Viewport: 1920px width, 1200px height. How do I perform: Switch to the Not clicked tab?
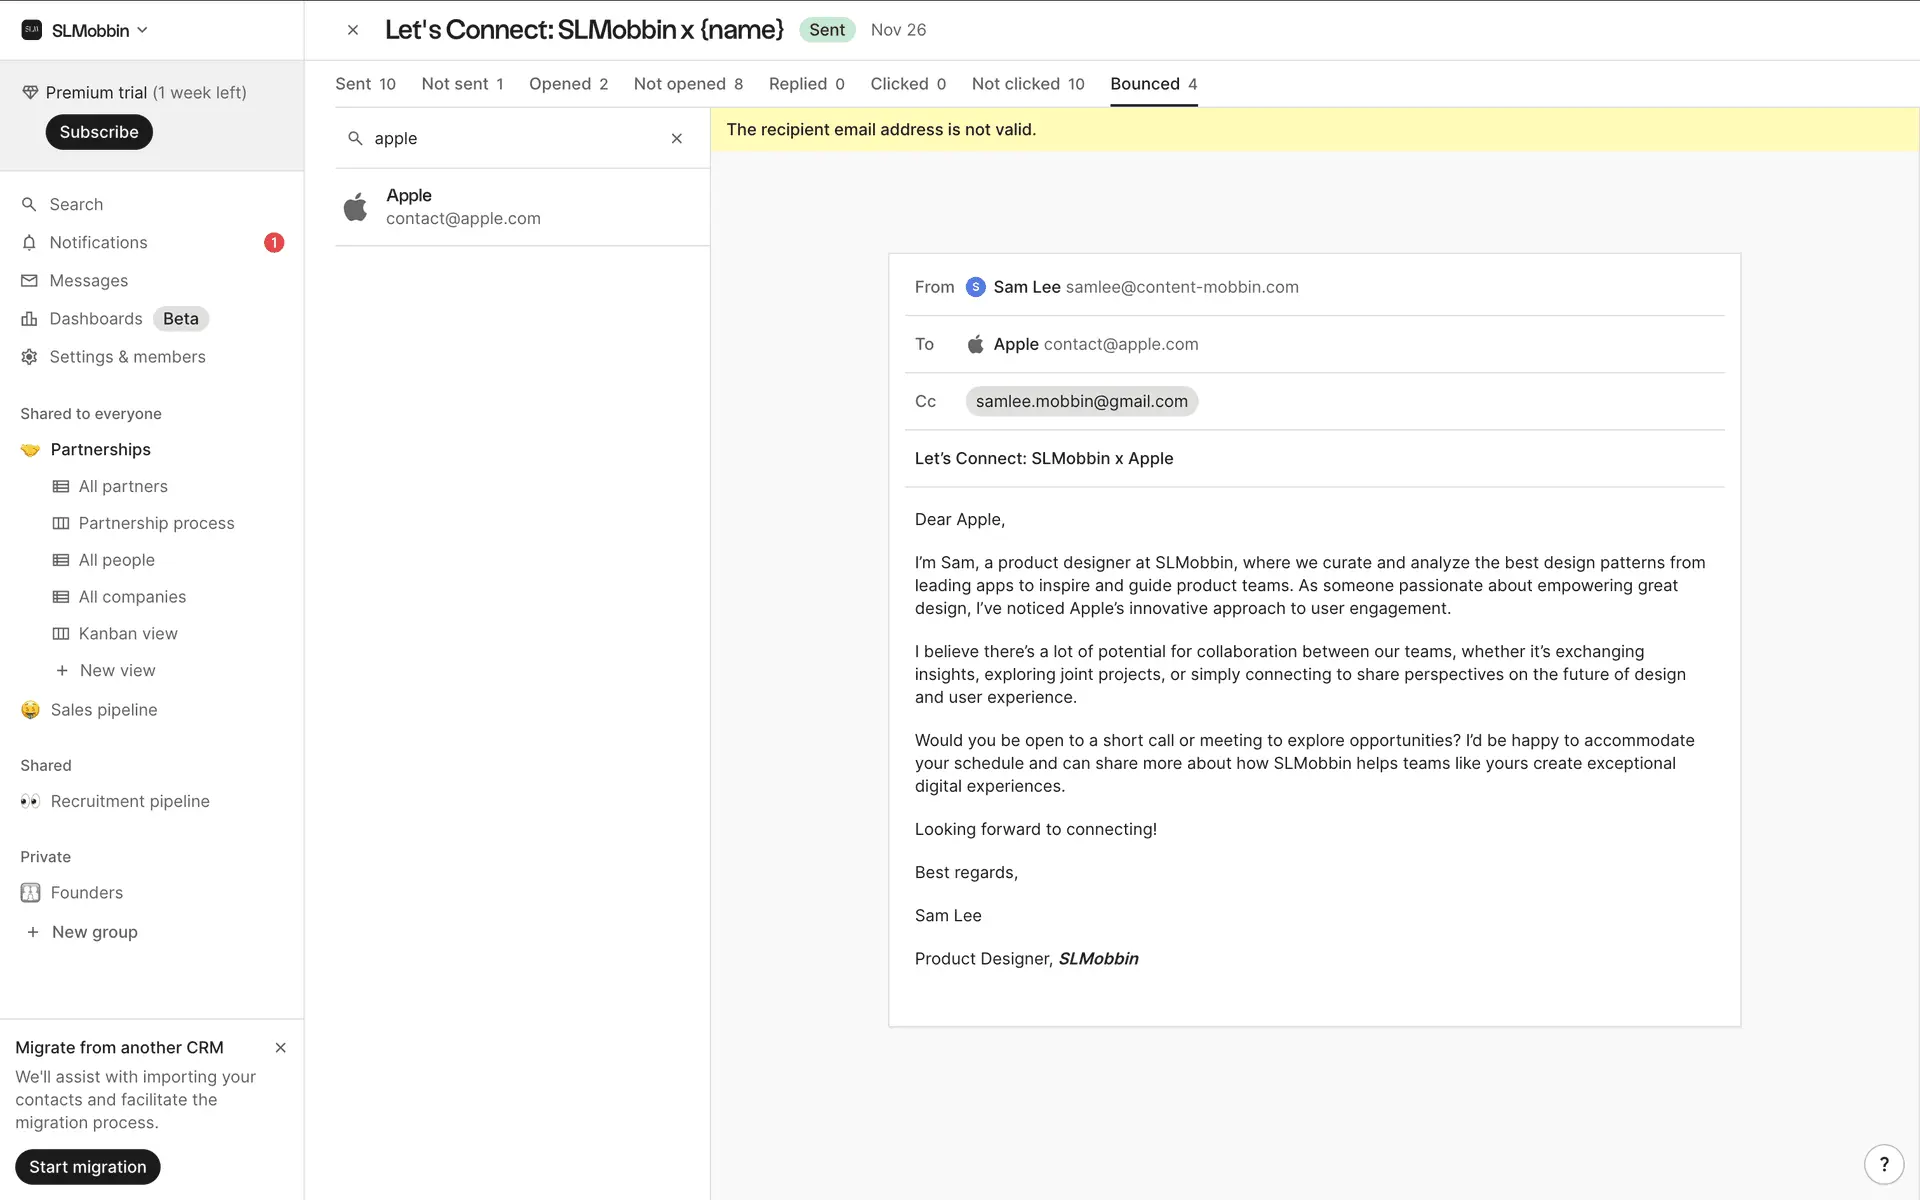(x=1027, y=84)
